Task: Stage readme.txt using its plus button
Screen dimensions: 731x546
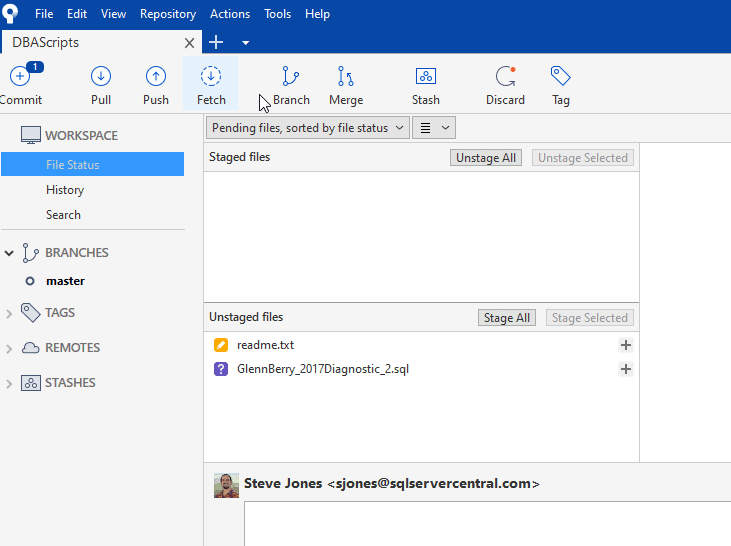Action: coord(626,345)
